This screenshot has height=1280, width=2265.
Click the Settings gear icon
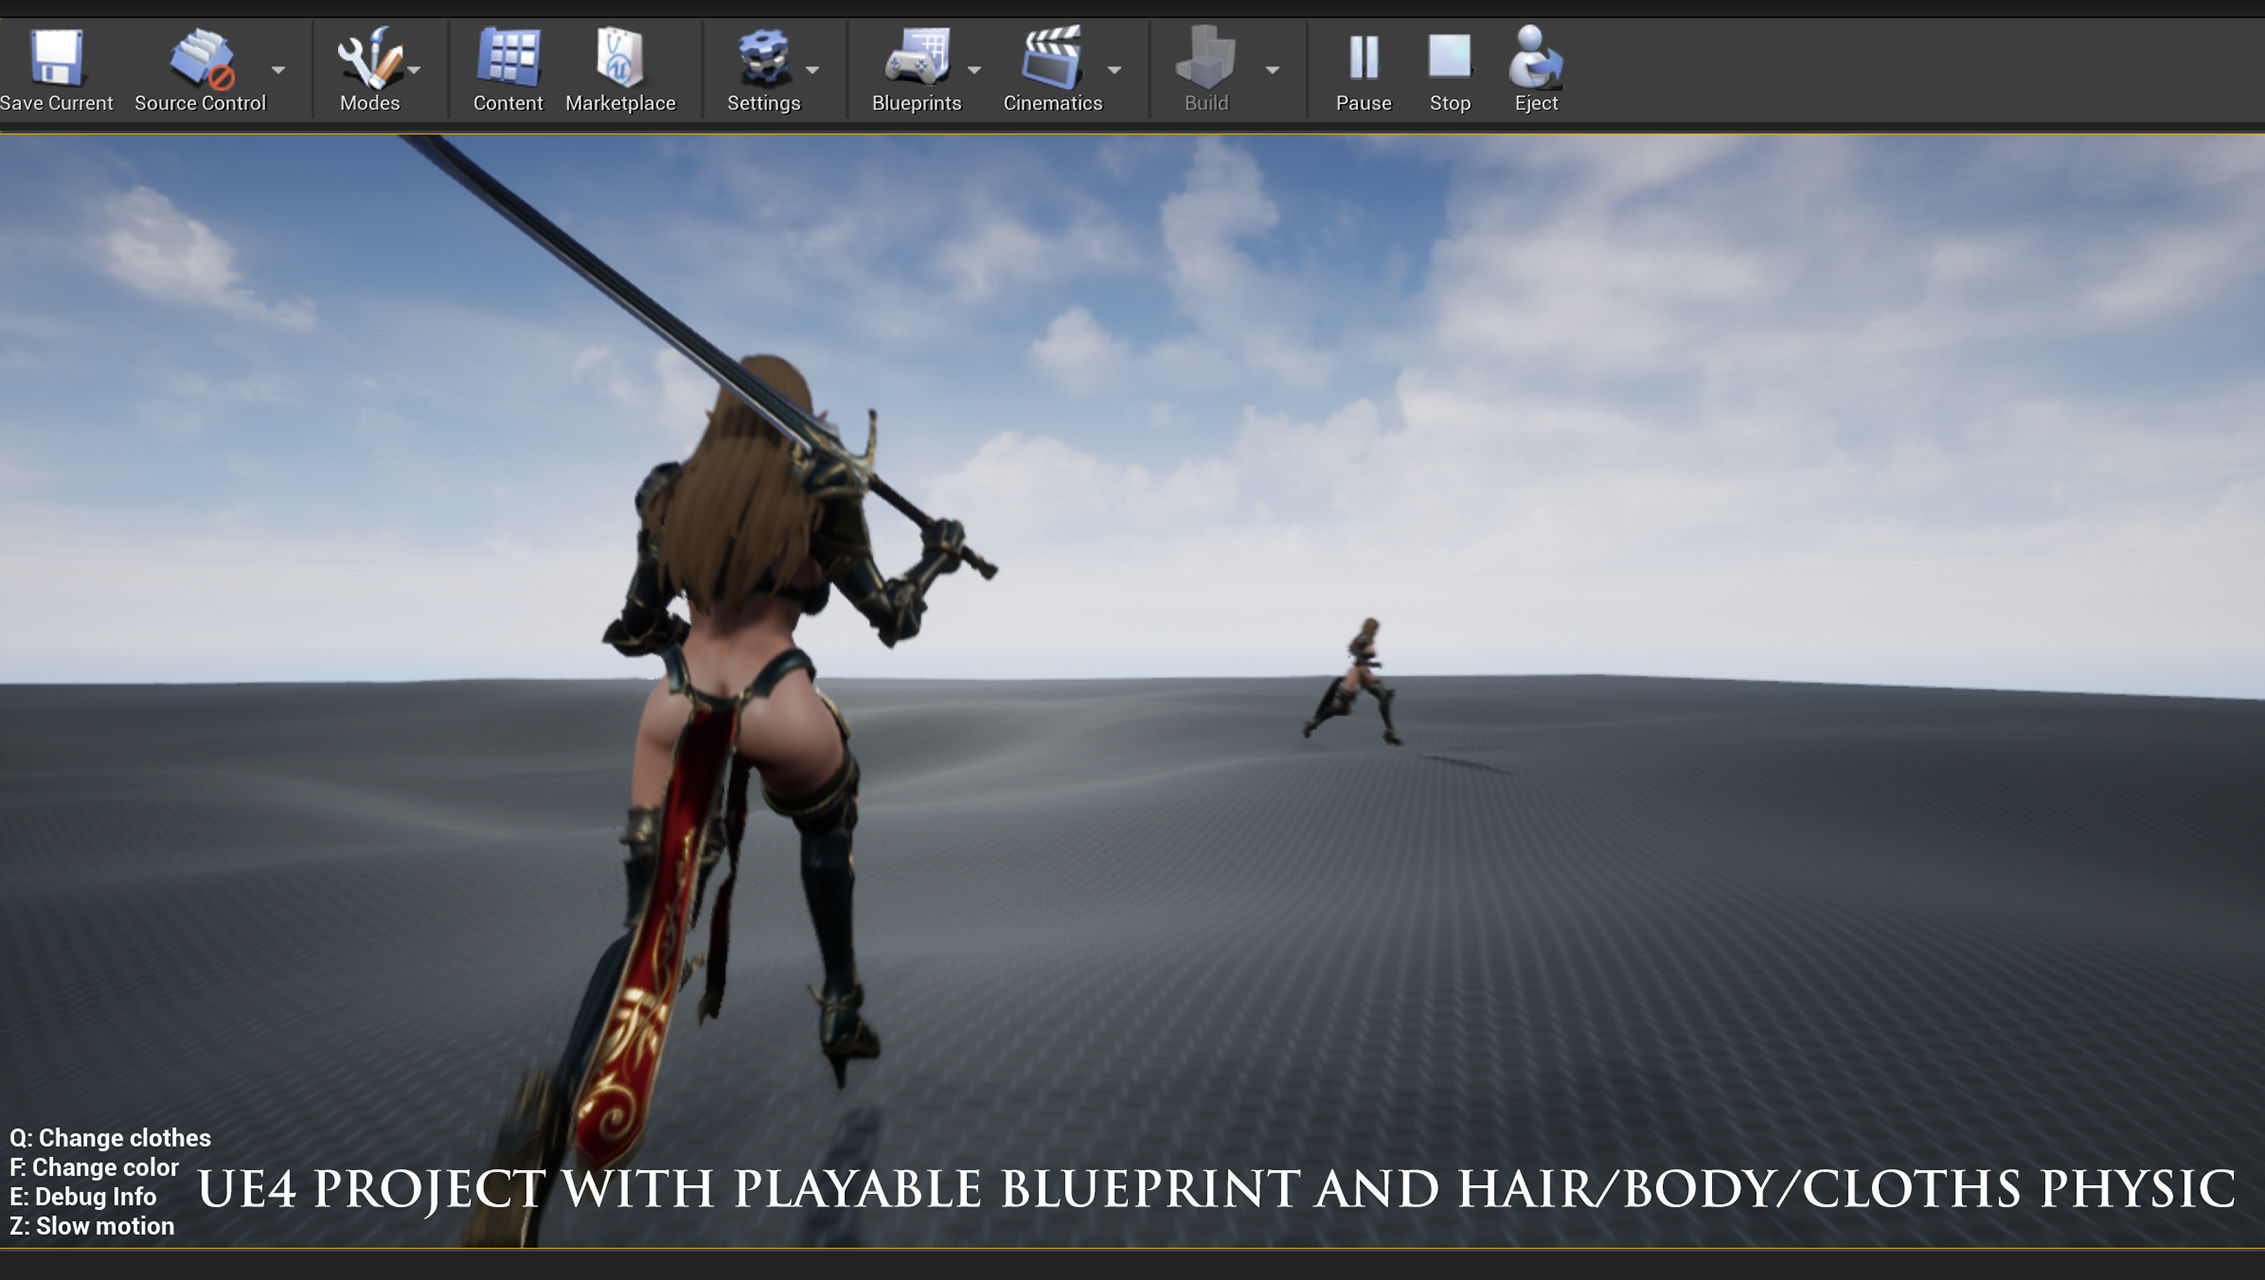click(x=762, y=58)
